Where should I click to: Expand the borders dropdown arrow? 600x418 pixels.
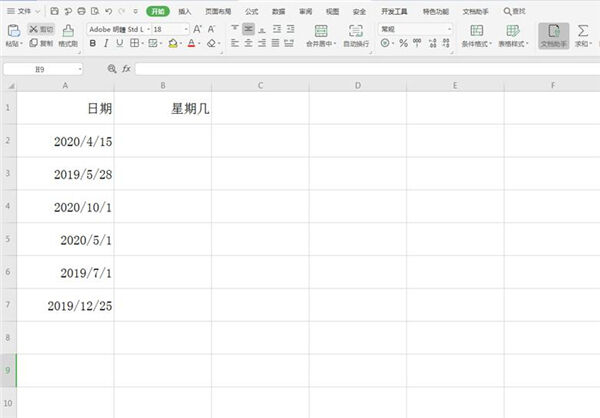pyautogui.click(x=143, y=44)
